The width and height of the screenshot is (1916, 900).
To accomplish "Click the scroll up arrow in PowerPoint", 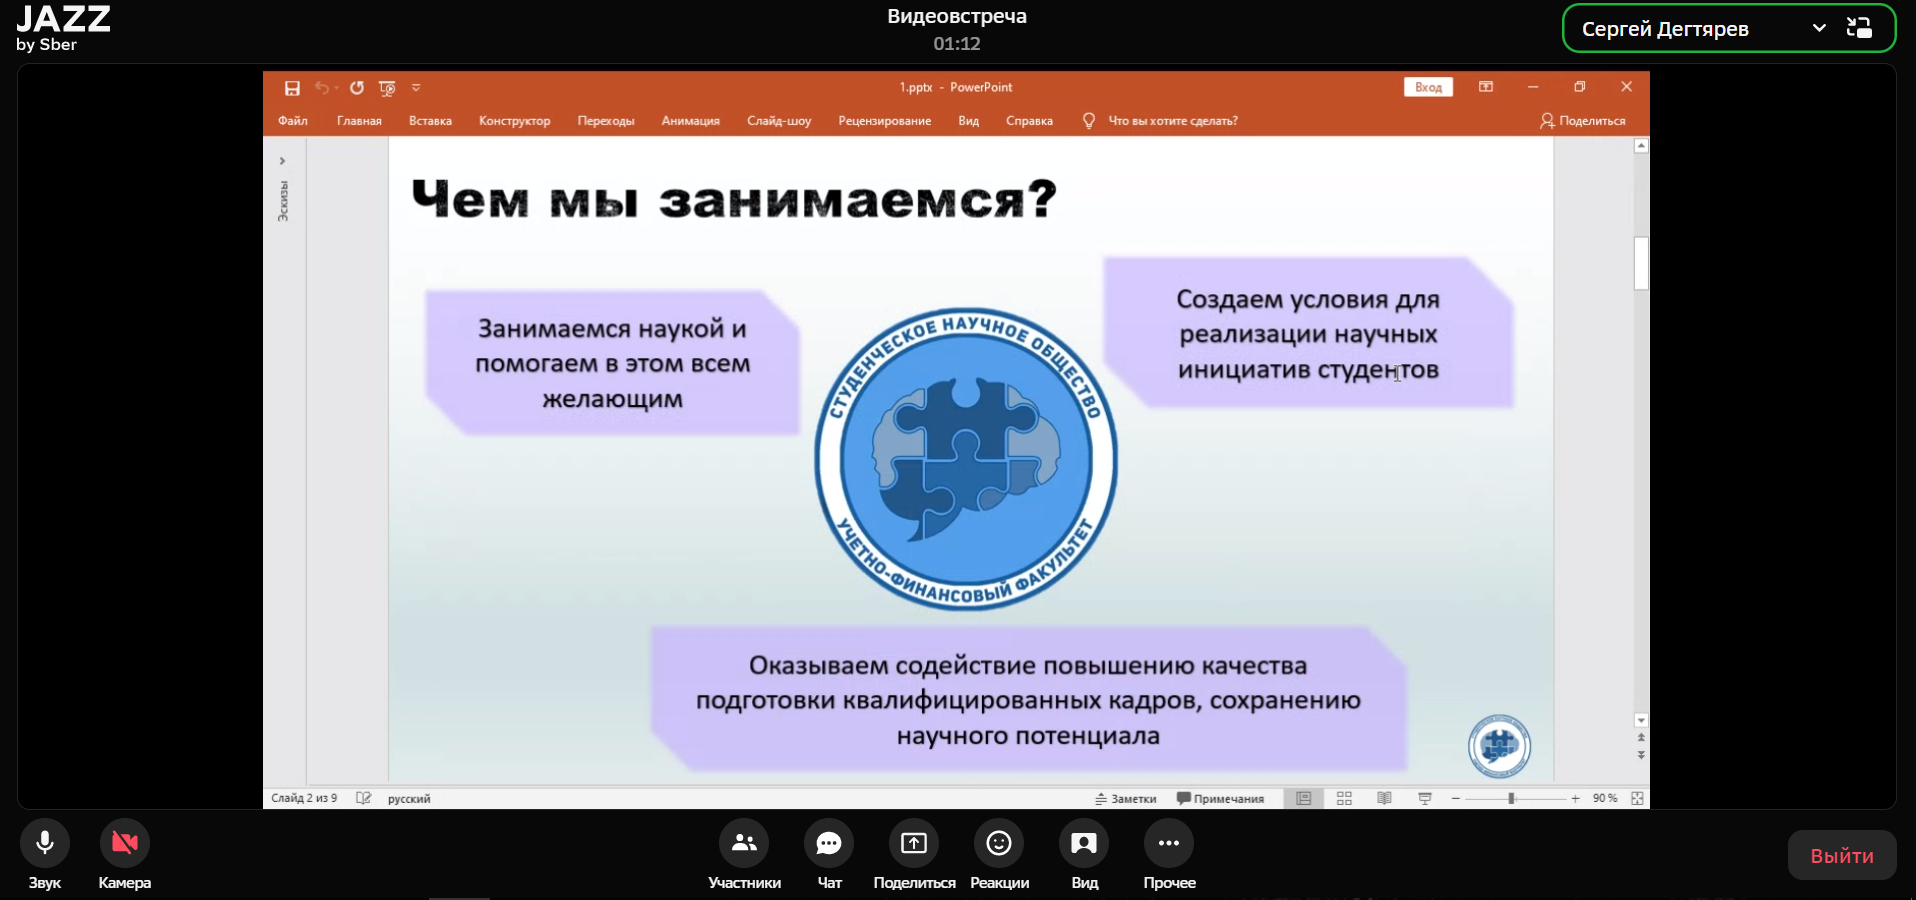I will tap(1641, 146).
